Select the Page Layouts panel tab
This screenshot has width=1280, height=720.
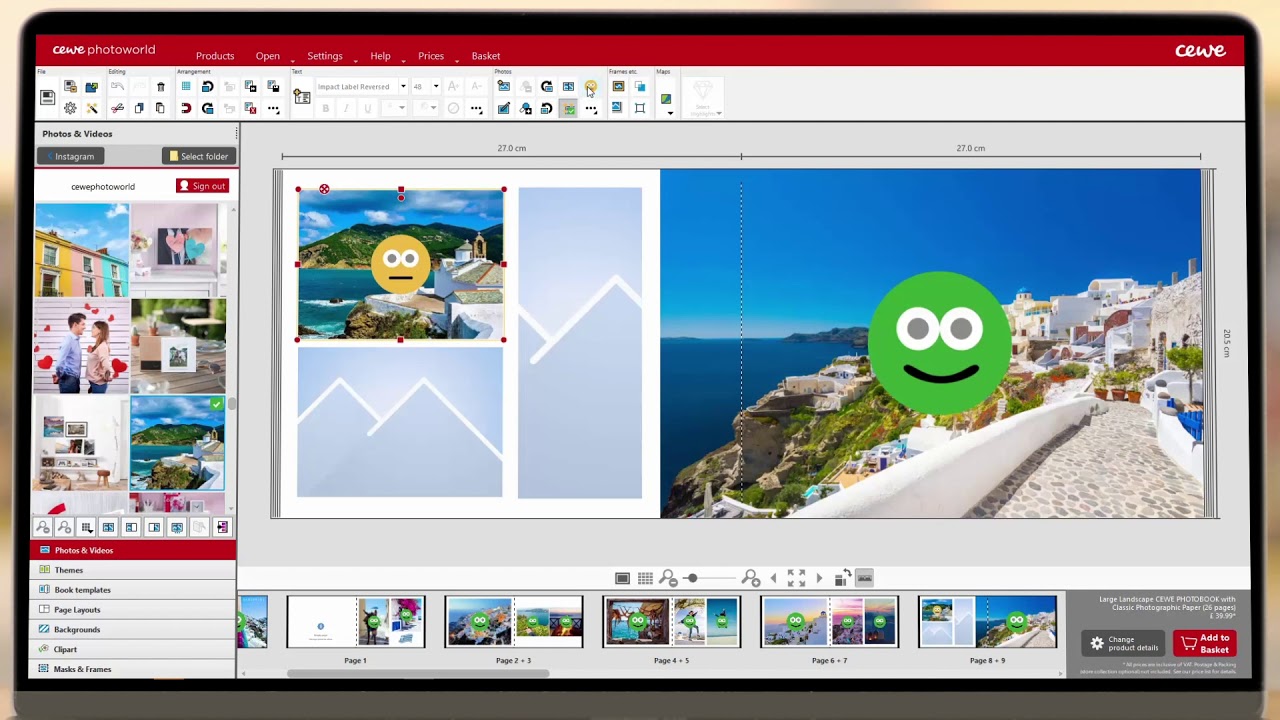click(133, 609)
